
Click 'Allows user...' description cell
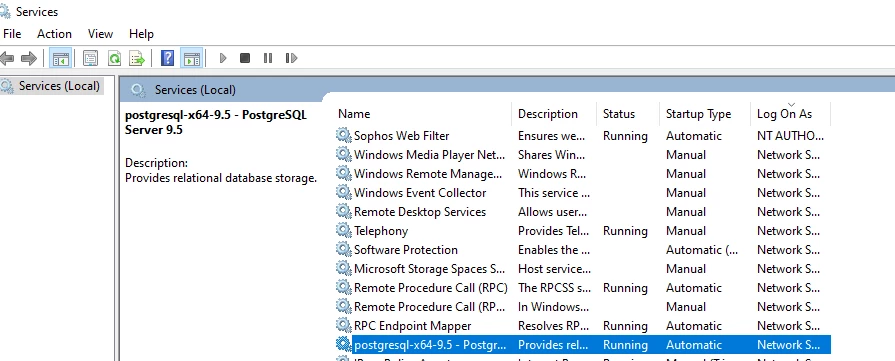553,212
